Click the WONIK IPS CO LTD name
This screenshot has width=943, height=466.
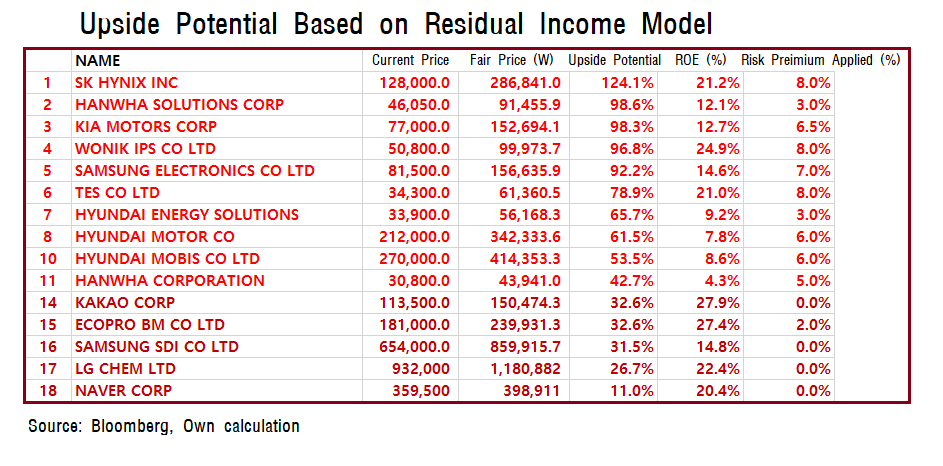[145, 149]
